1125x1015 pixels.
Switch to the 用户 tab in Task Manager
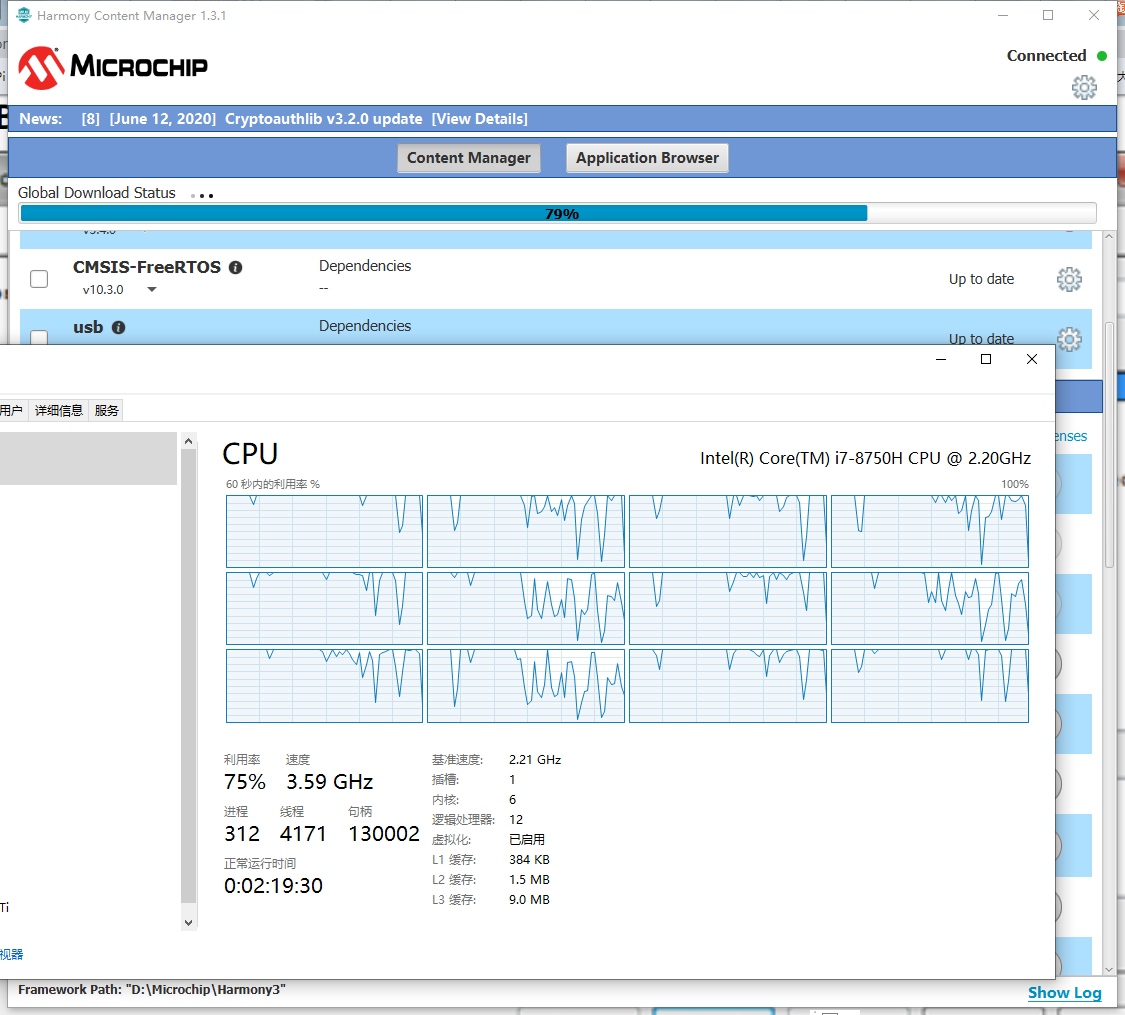[x=11, y=410]
